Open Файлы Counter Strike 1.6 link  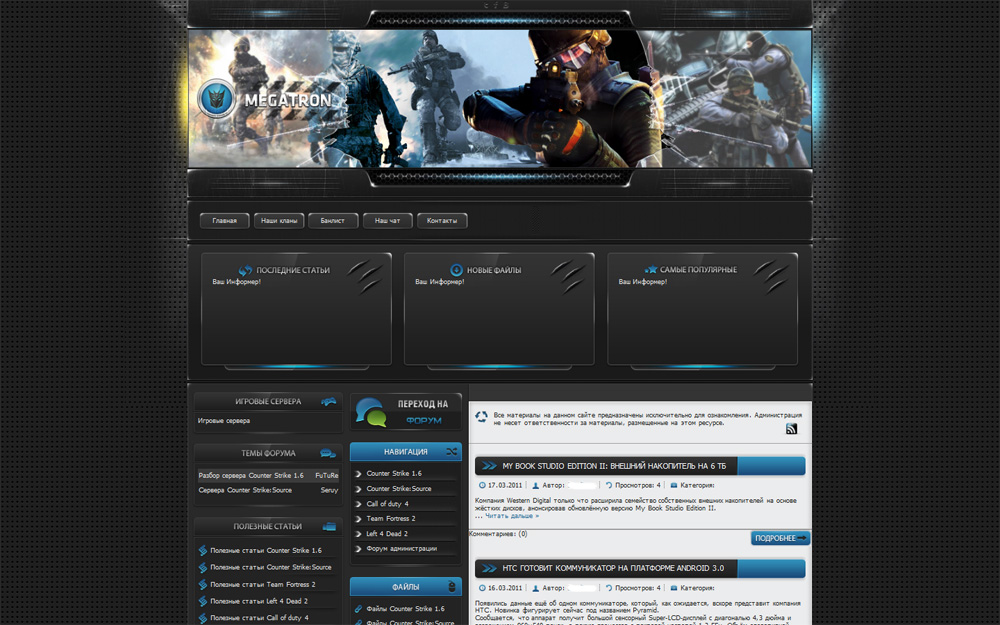click(406, 608)
